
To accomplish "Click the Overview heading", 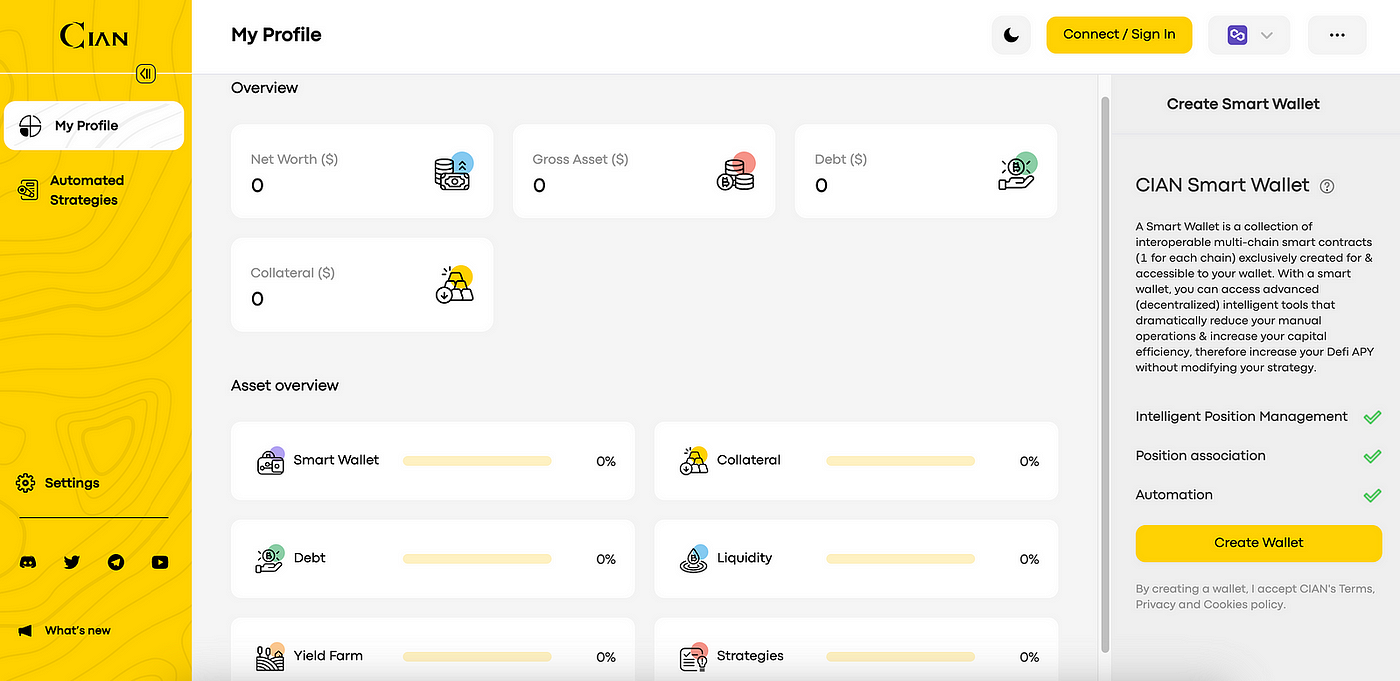I will (x=265, y=88).
